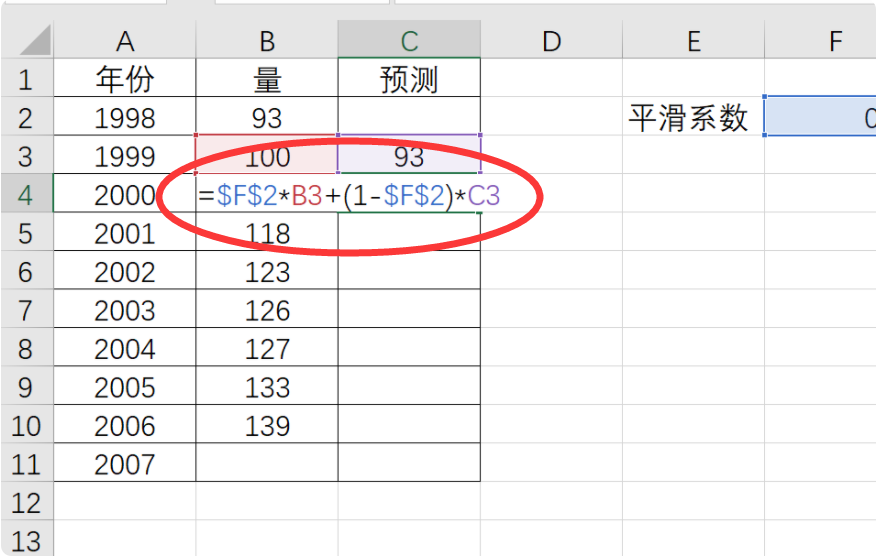This screenshot has height=558, width=878.
Task: Click value 100 in column B
Action: click(267, 155)
